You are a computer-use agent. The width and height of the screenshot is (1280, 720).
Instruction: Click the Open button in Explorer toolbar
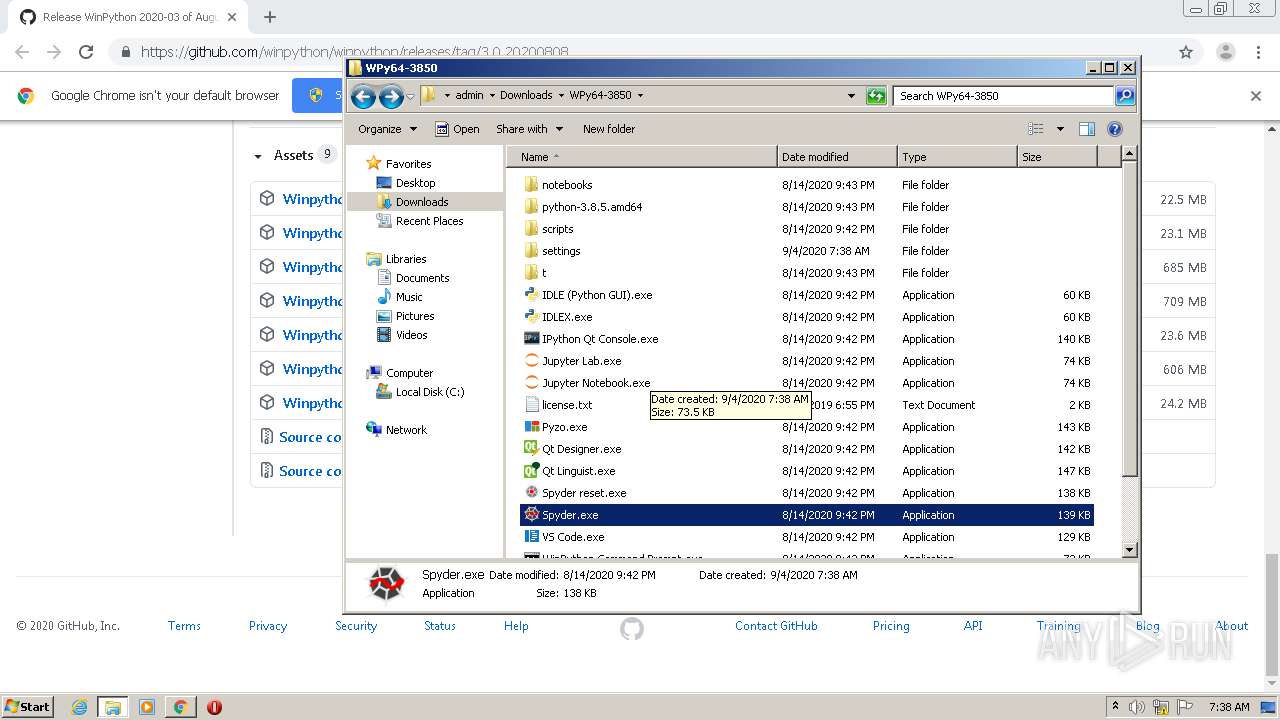tap(457, 129)
